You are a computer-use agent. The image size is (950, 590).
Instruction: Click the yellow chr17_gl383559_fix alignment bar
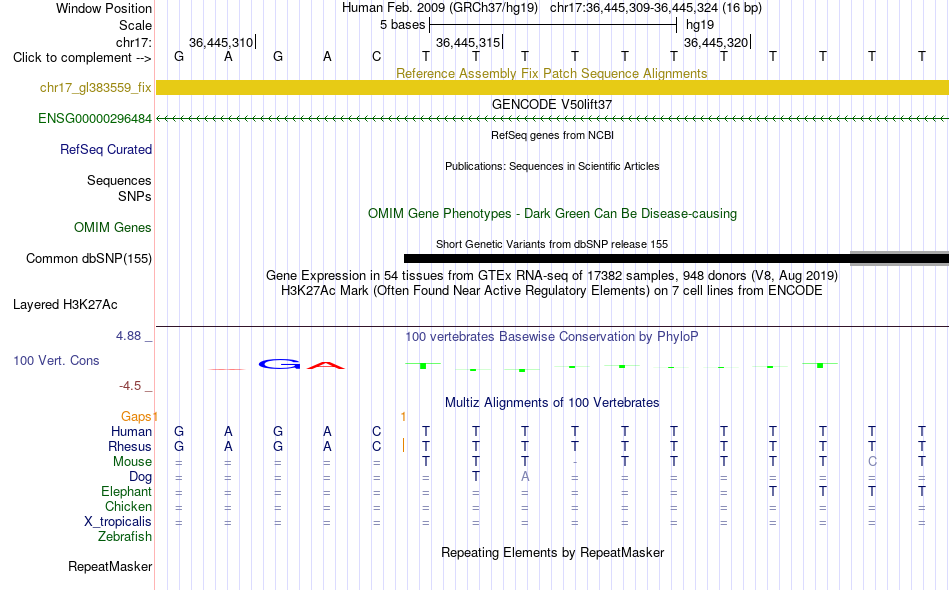(552, 87)
